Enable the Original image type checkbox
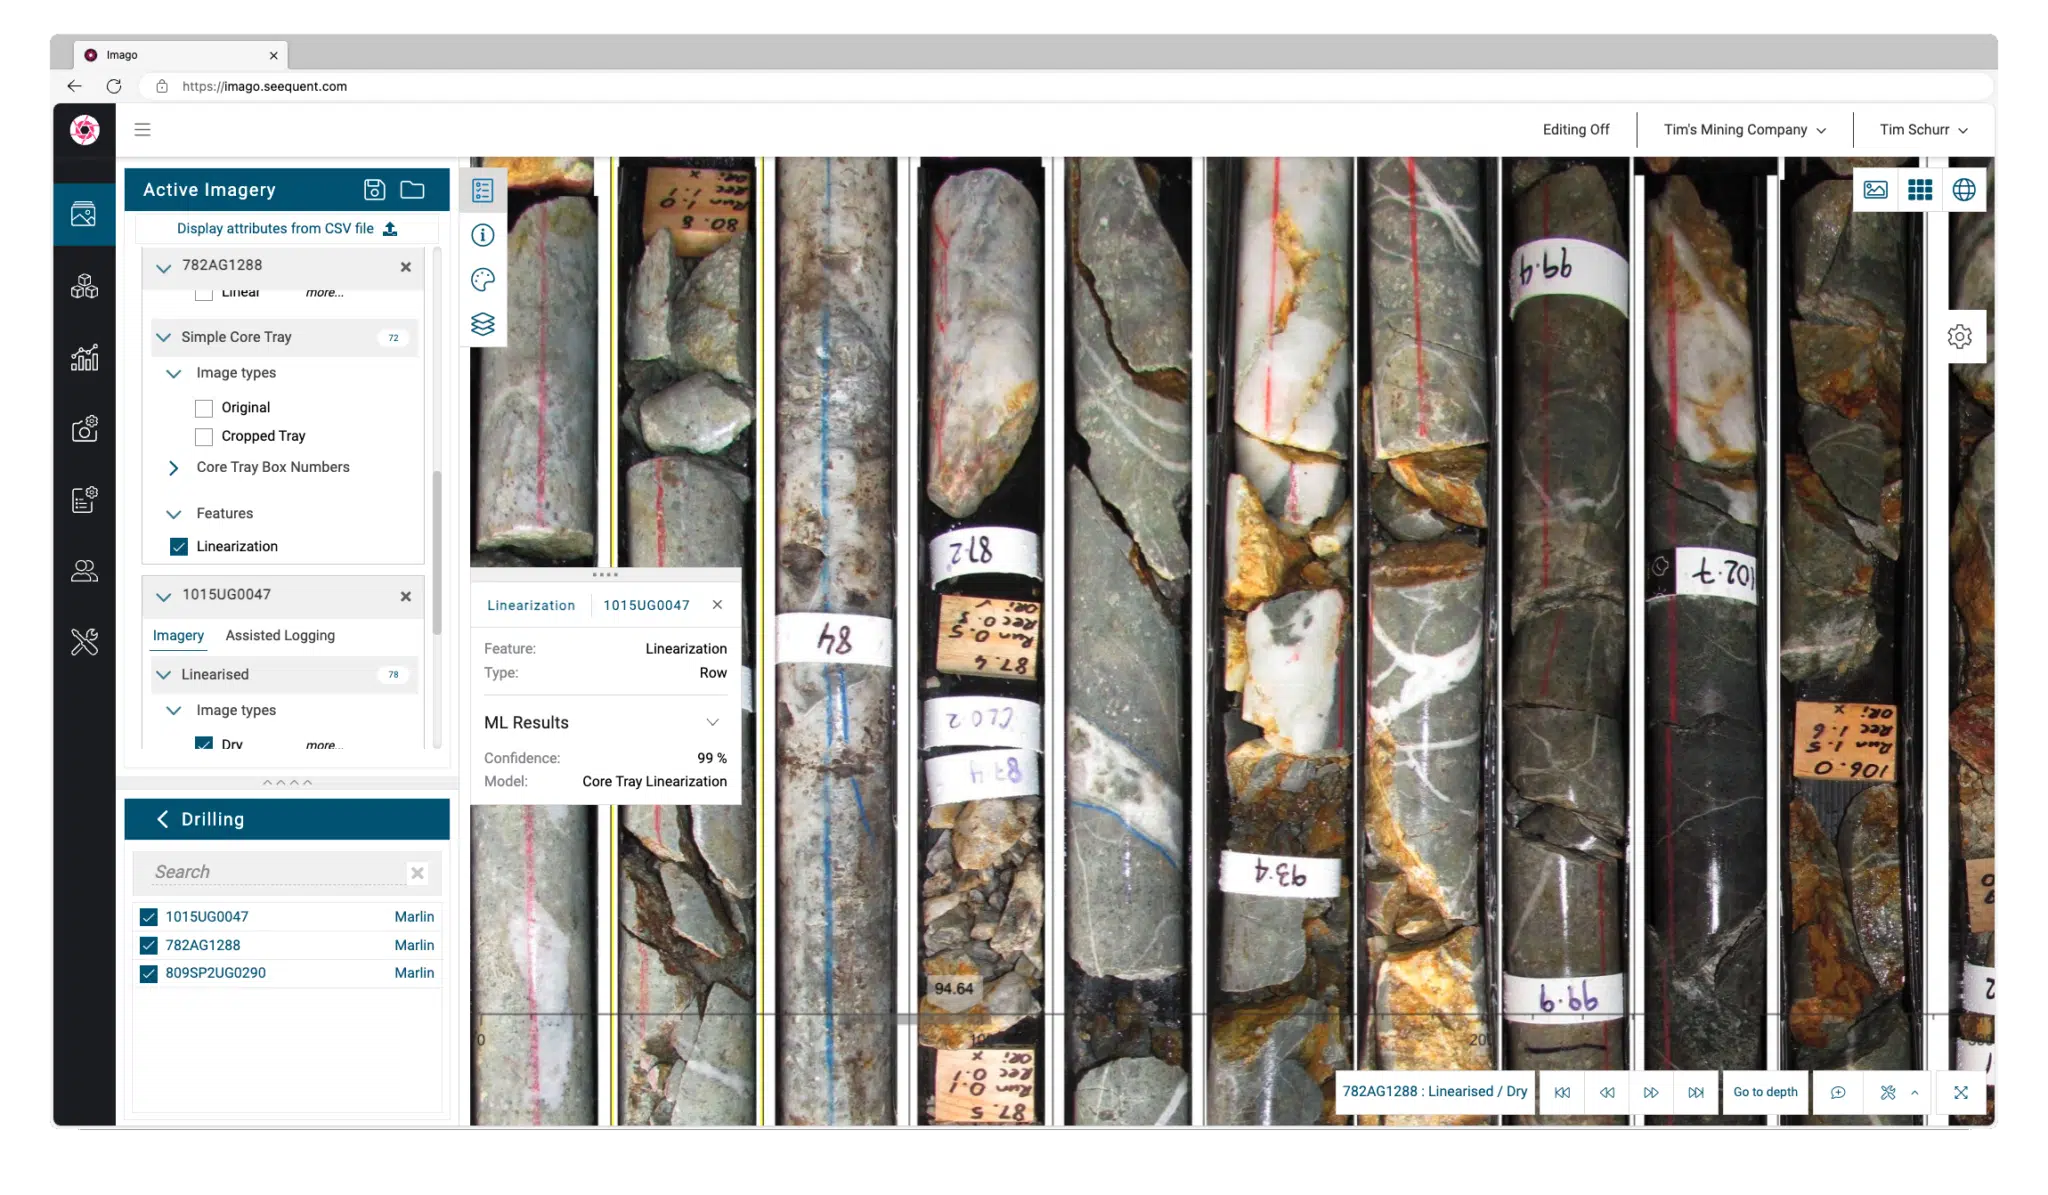The image size is (2048, 1195). click(203, 407)
